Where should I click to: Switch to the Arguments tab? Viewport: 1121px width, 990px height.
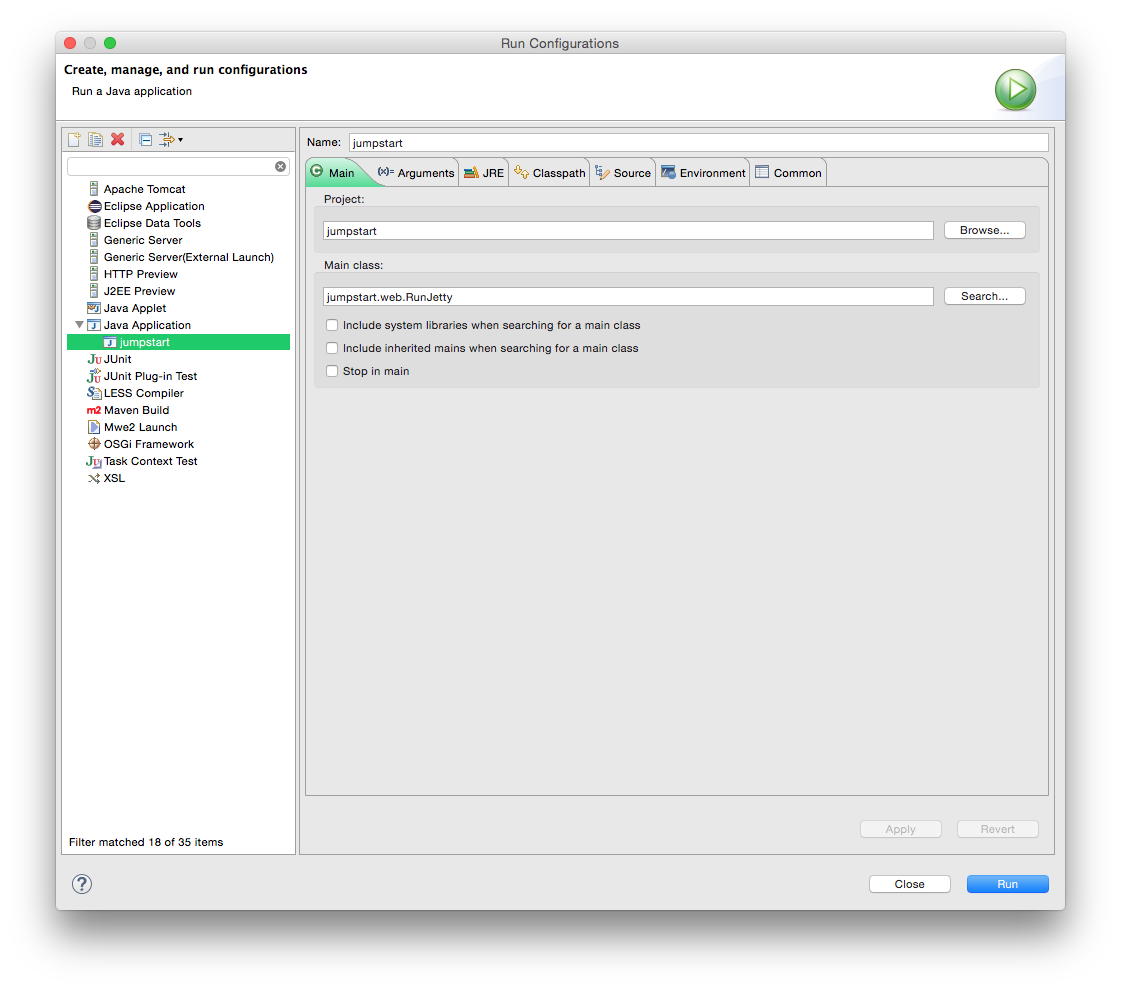pyautogui.click(x=416, y=173)
